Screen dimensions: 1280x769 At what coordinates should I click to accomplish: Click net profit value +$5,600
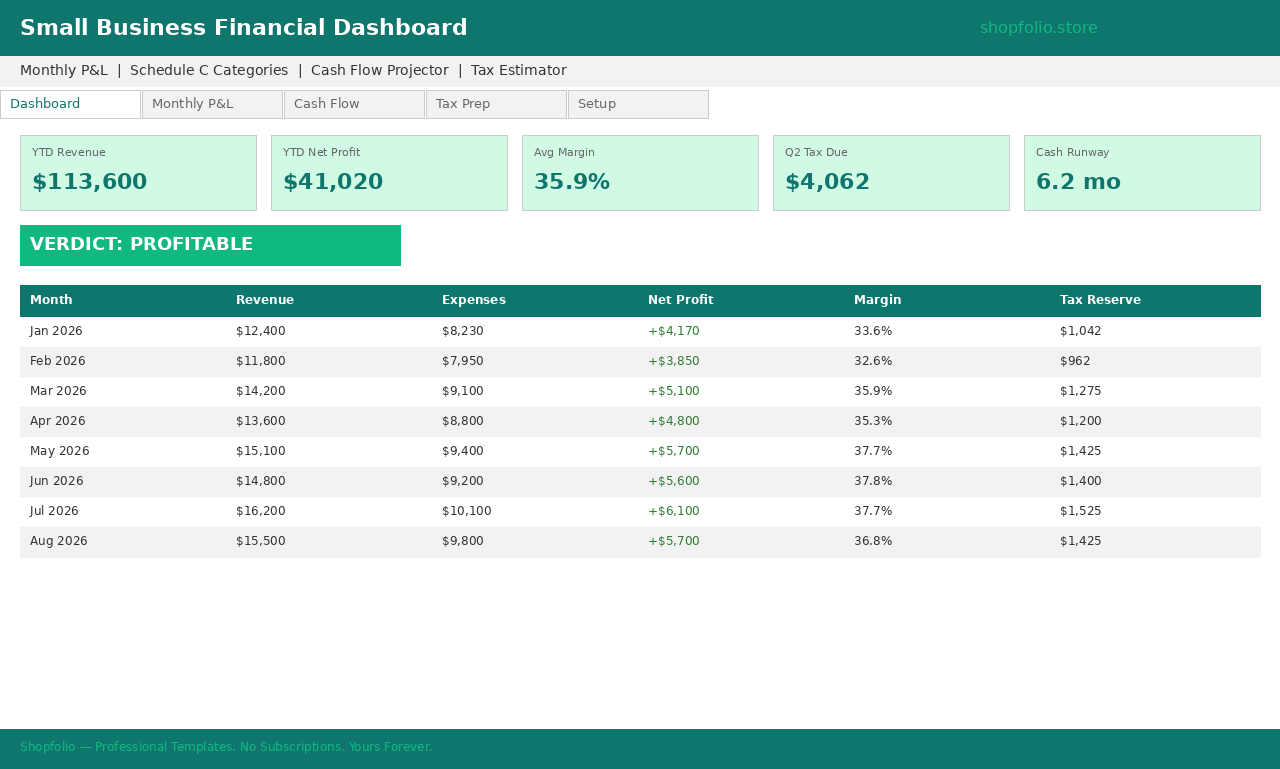coord(674,481)
